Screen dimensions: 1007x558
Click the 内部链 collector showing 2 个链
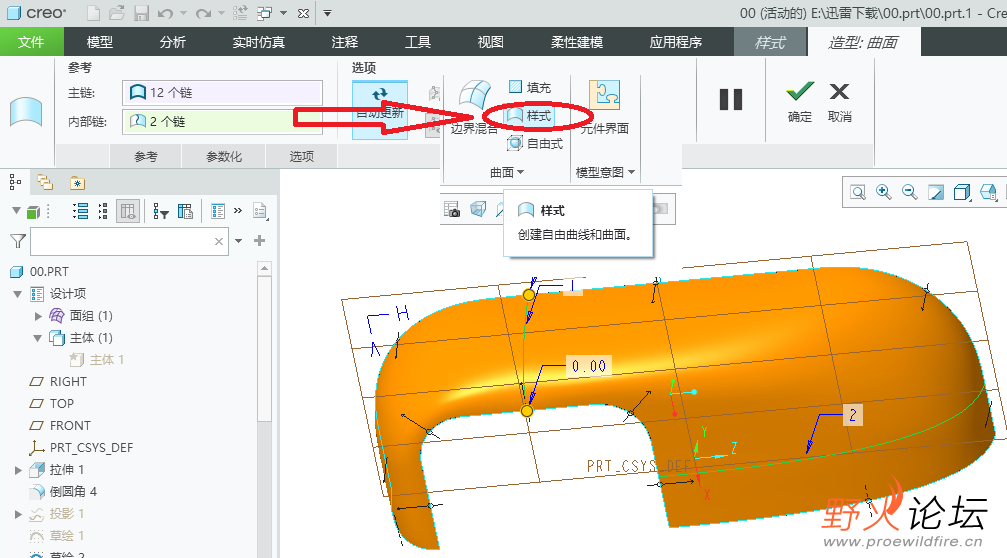222,121
